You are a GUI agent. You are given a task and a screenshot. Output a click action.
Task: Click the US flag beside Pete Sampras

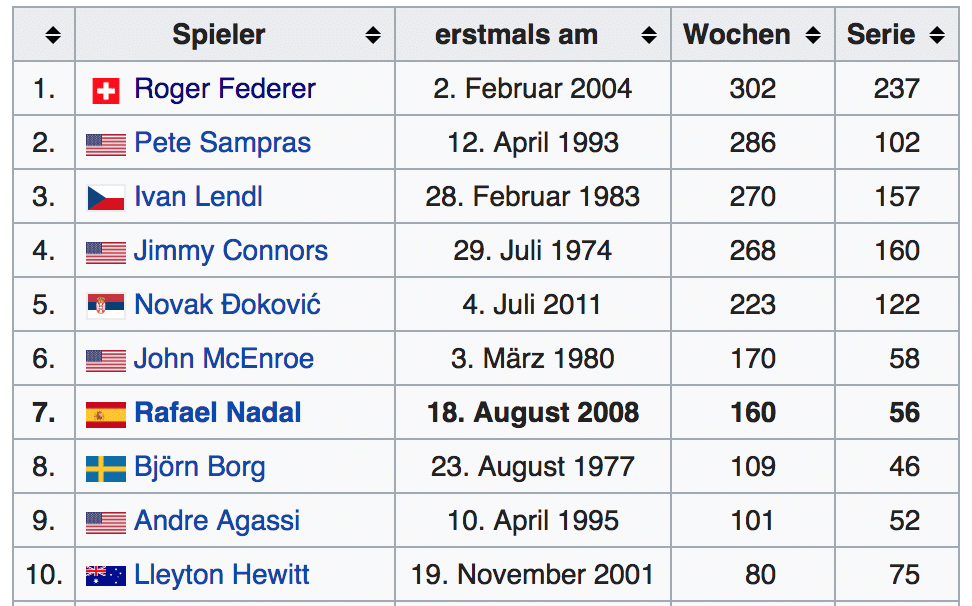click(105, 145)
